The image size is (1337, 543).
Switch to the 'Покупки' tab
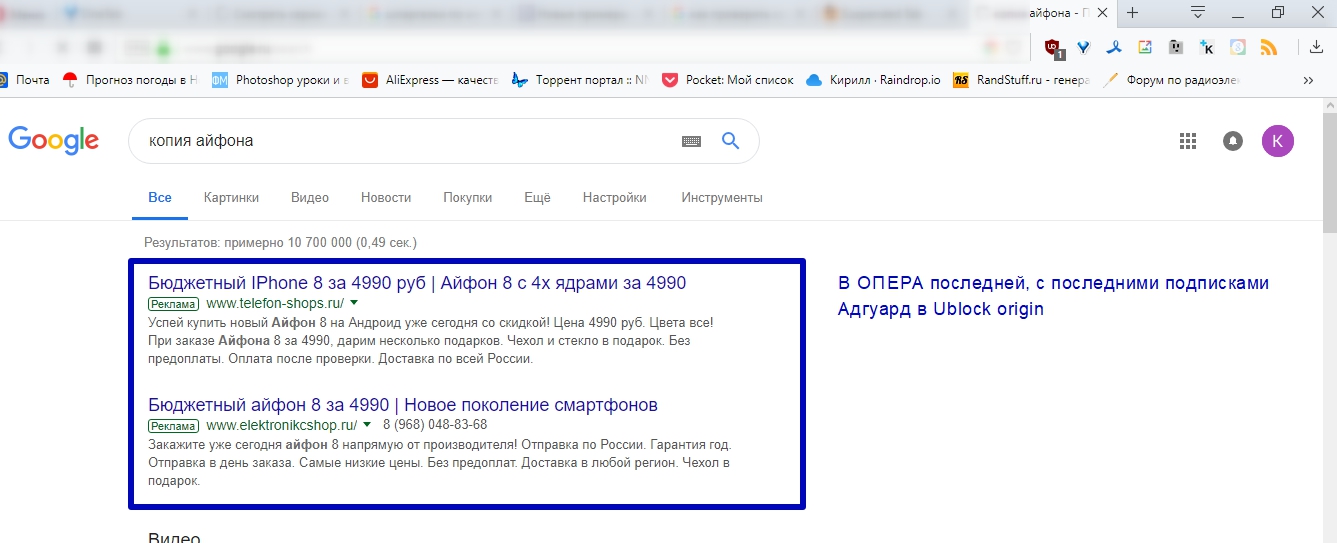tap(468, 197)
